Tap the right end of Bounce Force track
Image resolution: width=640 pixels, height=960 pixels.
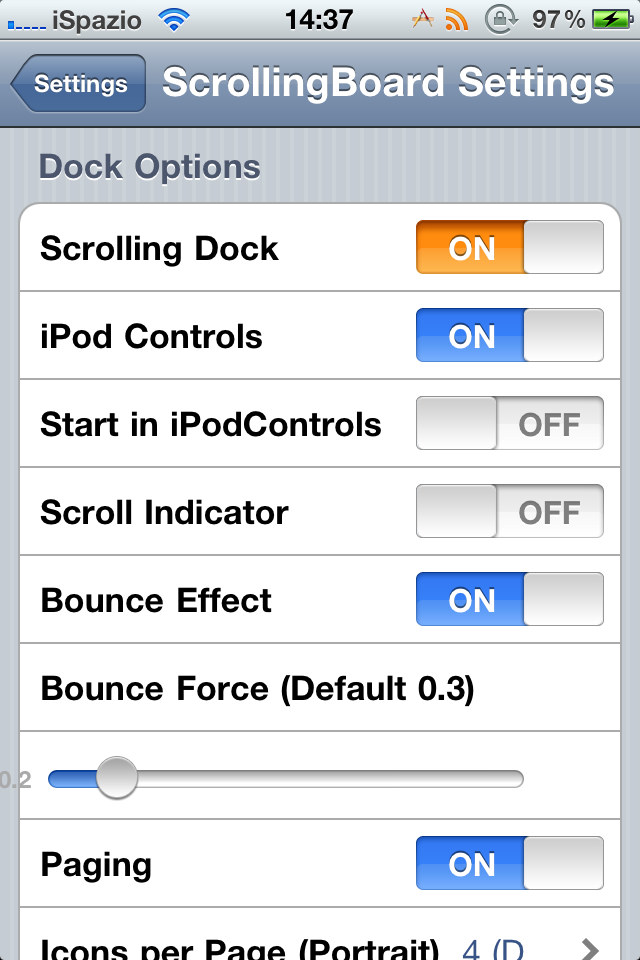coord(516,778)
